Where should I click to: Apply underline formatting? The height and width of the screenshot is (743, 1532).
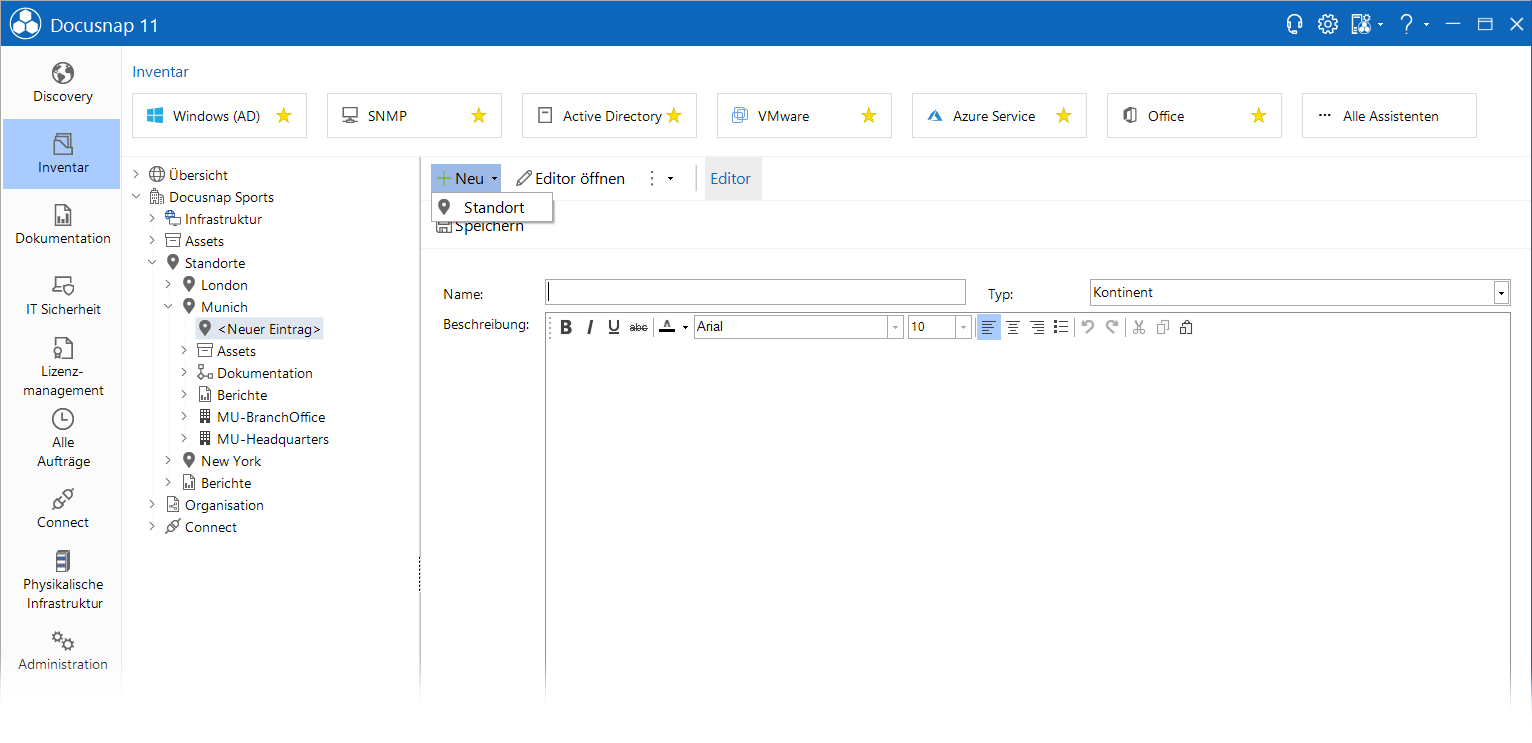click(x=614, y=327)
